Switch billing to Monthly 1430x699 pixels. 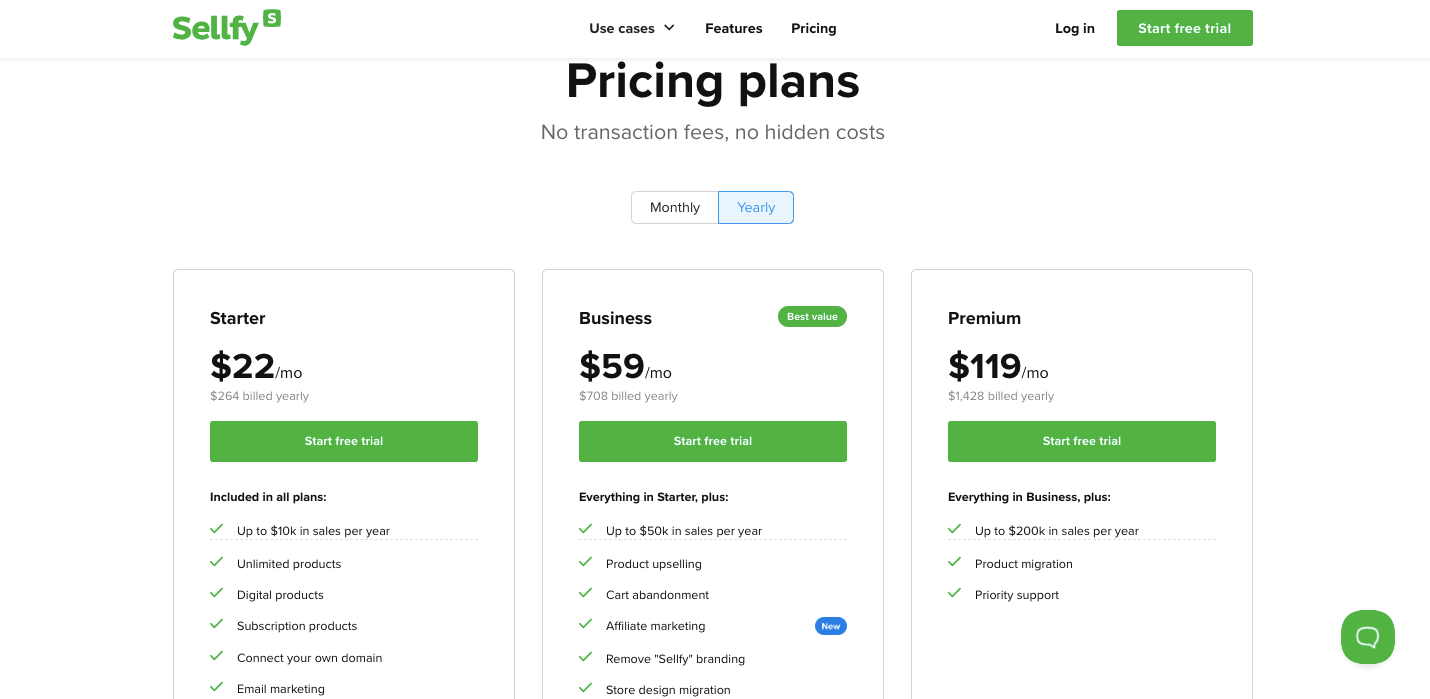(x=675, y=207)
